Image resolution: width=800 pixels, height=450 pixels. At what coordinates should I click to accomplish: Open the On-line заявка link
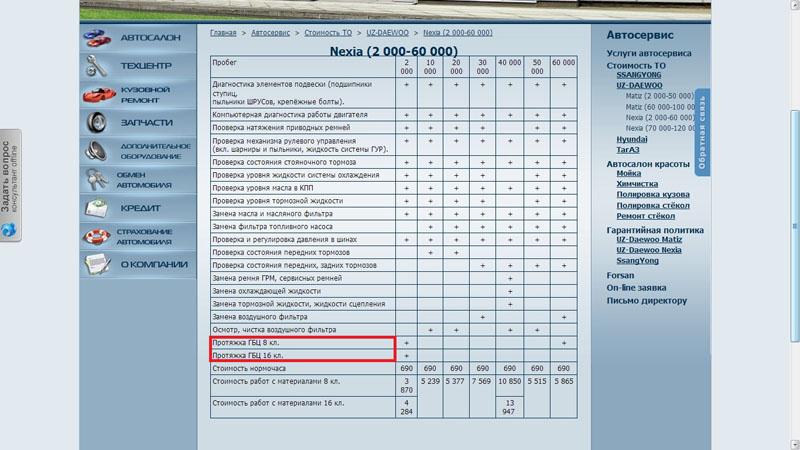(x=636, y=287)
